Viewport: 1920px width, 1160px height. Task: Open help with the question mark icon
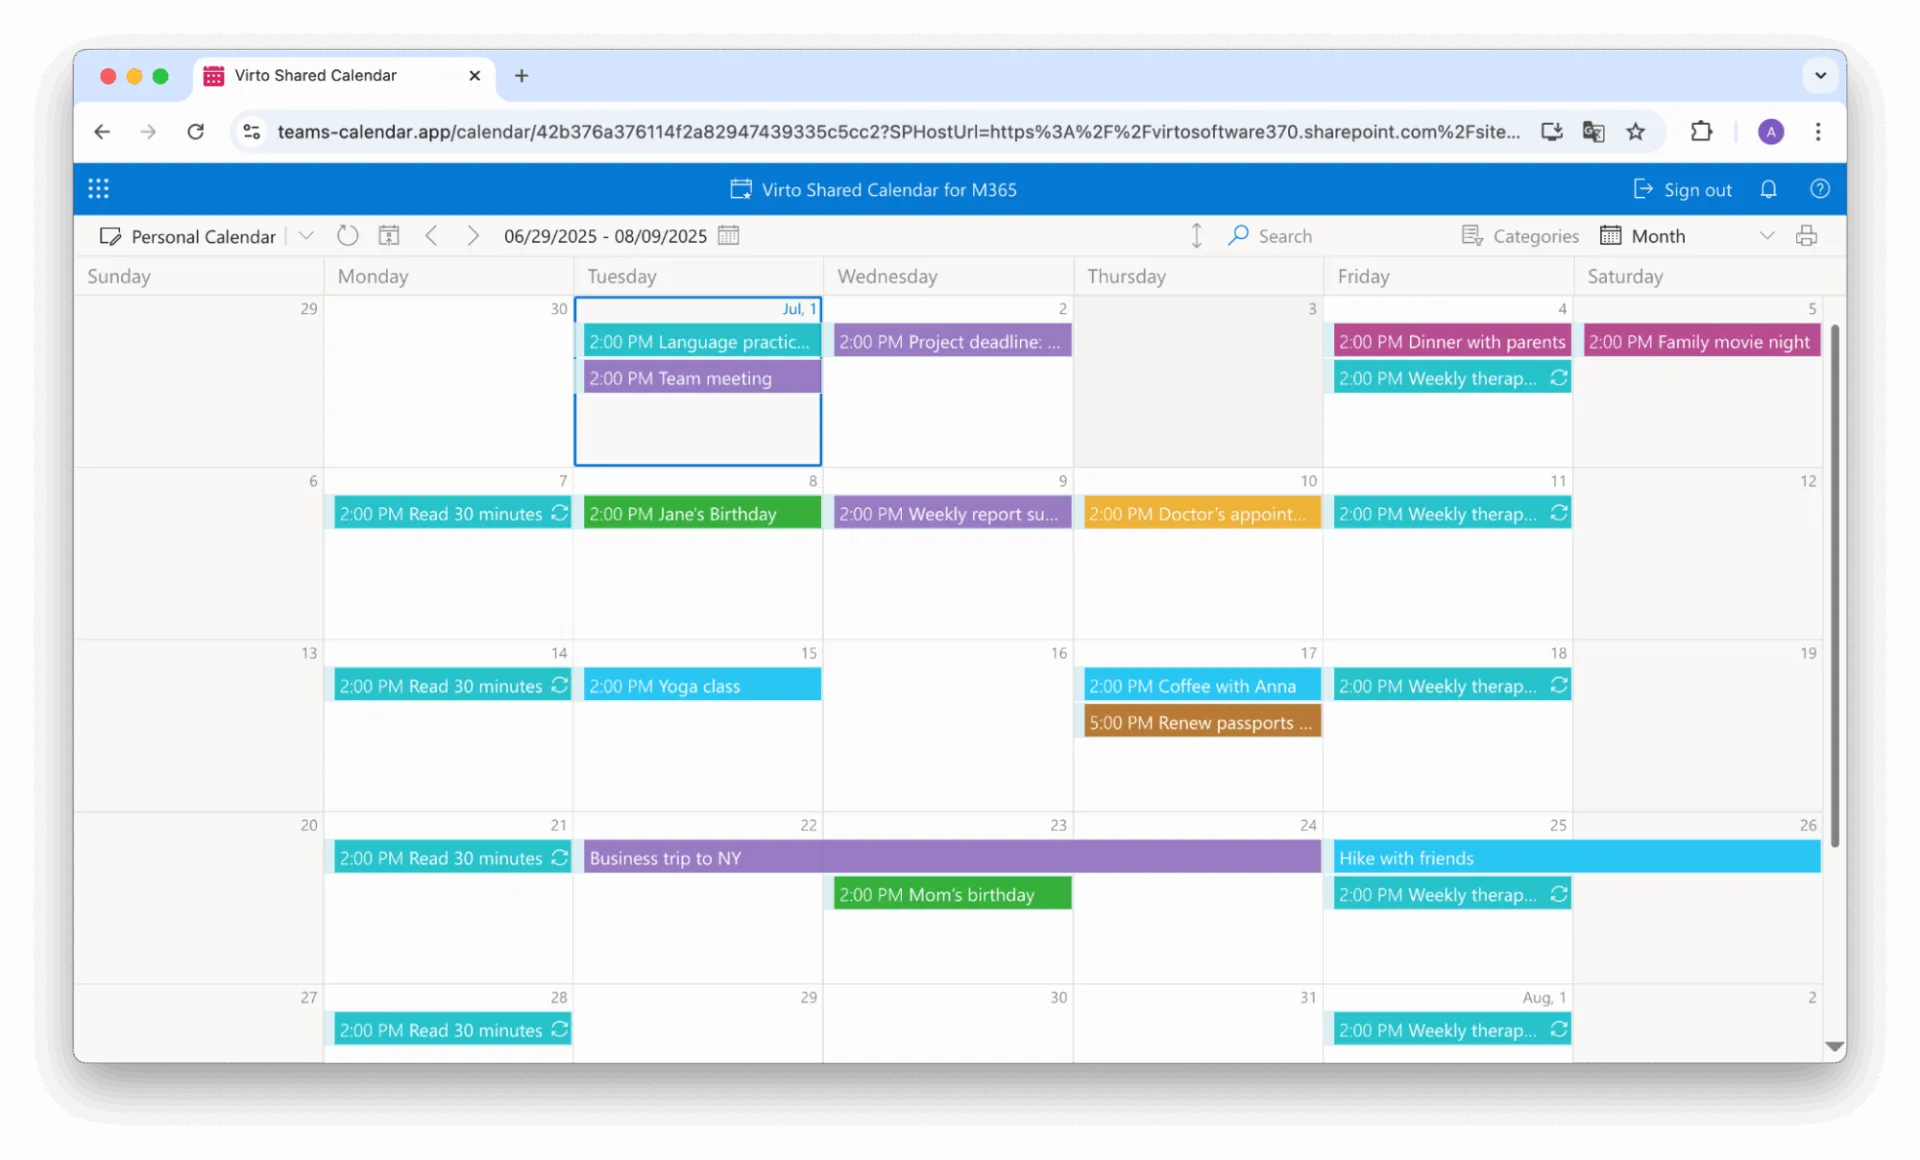1819,189
